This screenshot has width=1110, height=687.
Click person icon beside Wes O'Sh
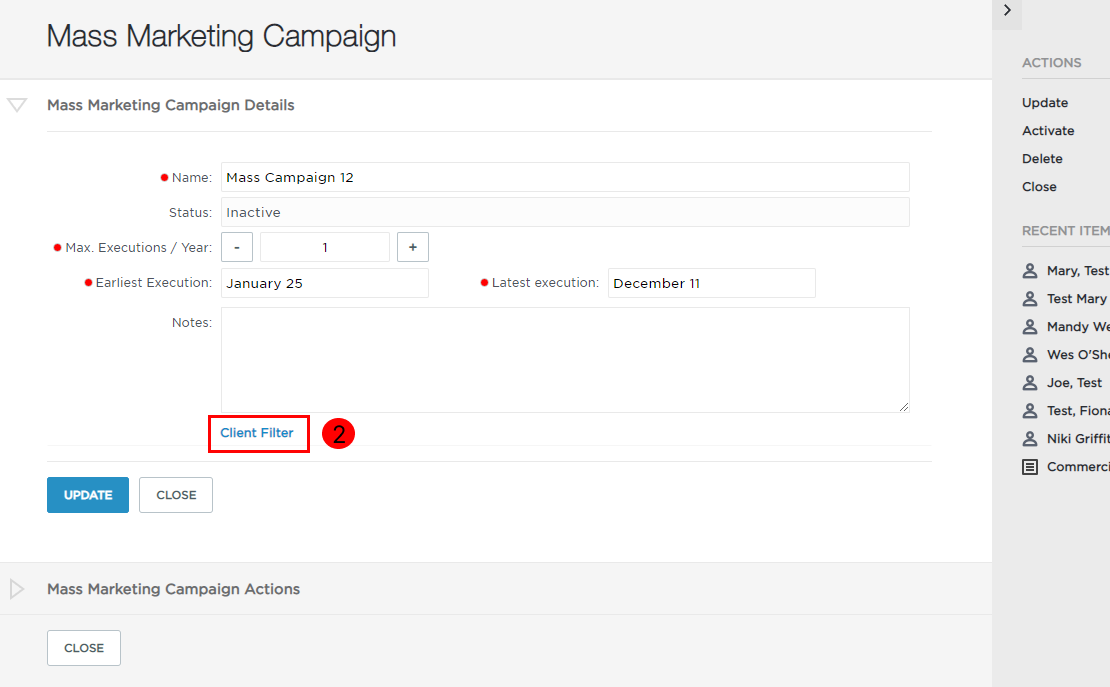[x=1030, y=355]
